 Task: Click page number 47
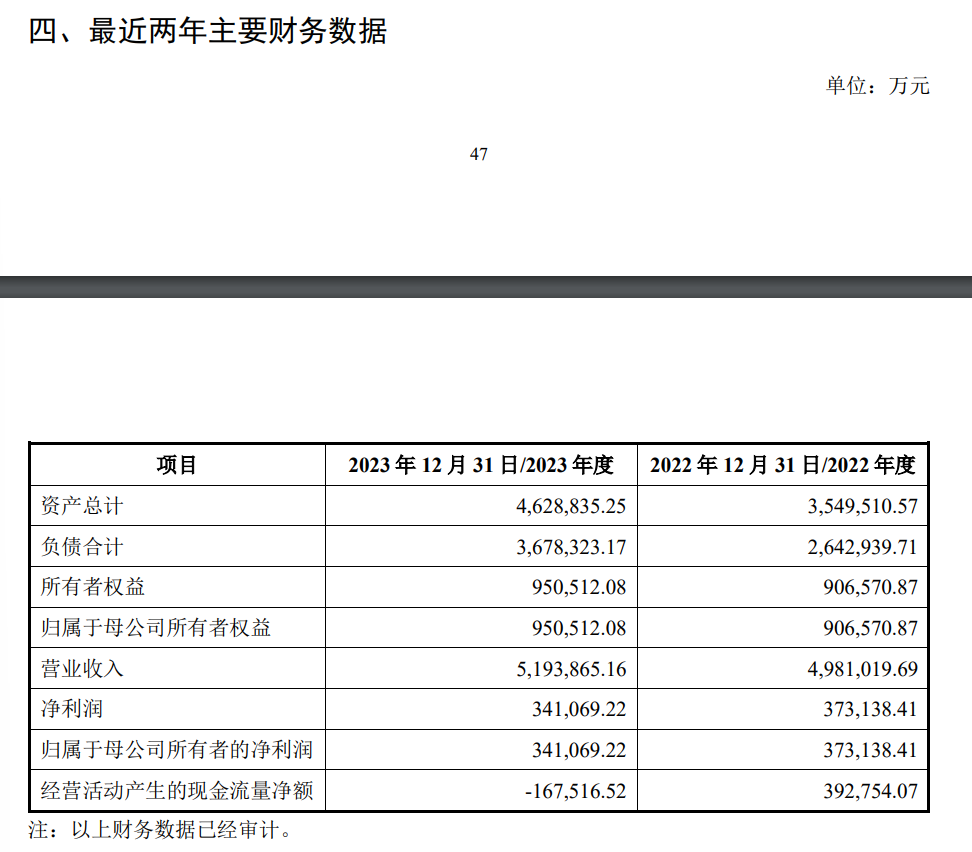click(479, 154)
